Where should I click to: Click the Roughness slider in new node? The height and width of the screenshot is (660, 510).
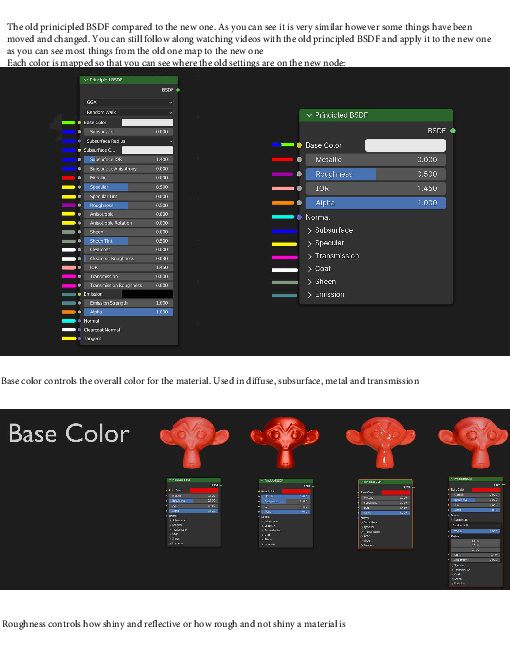pyautogui.click(x=375, y=174)
